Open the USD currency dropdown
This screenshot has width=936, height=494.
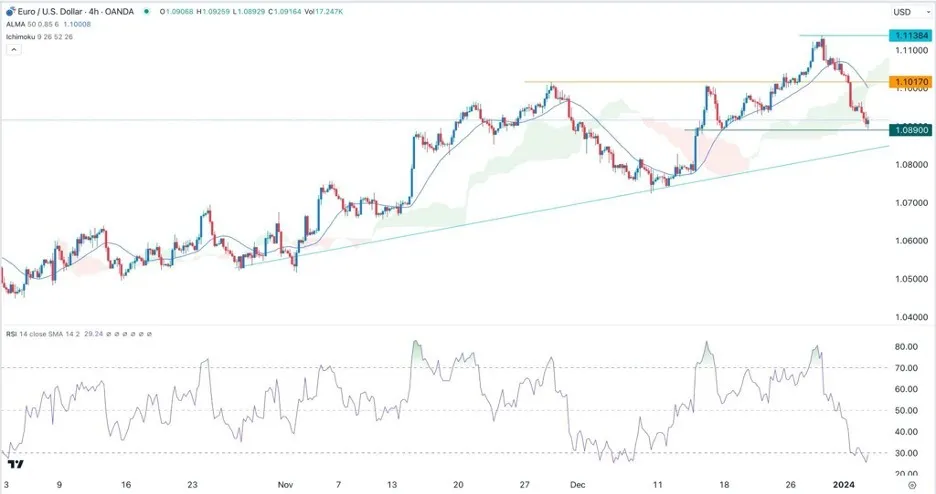(911, 12)
